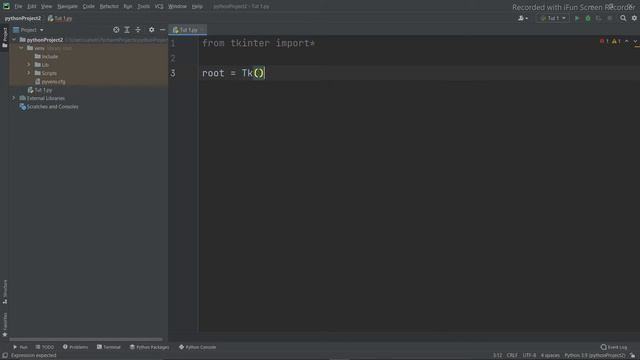The image size is (640, 360).
Task: Click the Collapse All icon in Project panel
Action: 138,30
